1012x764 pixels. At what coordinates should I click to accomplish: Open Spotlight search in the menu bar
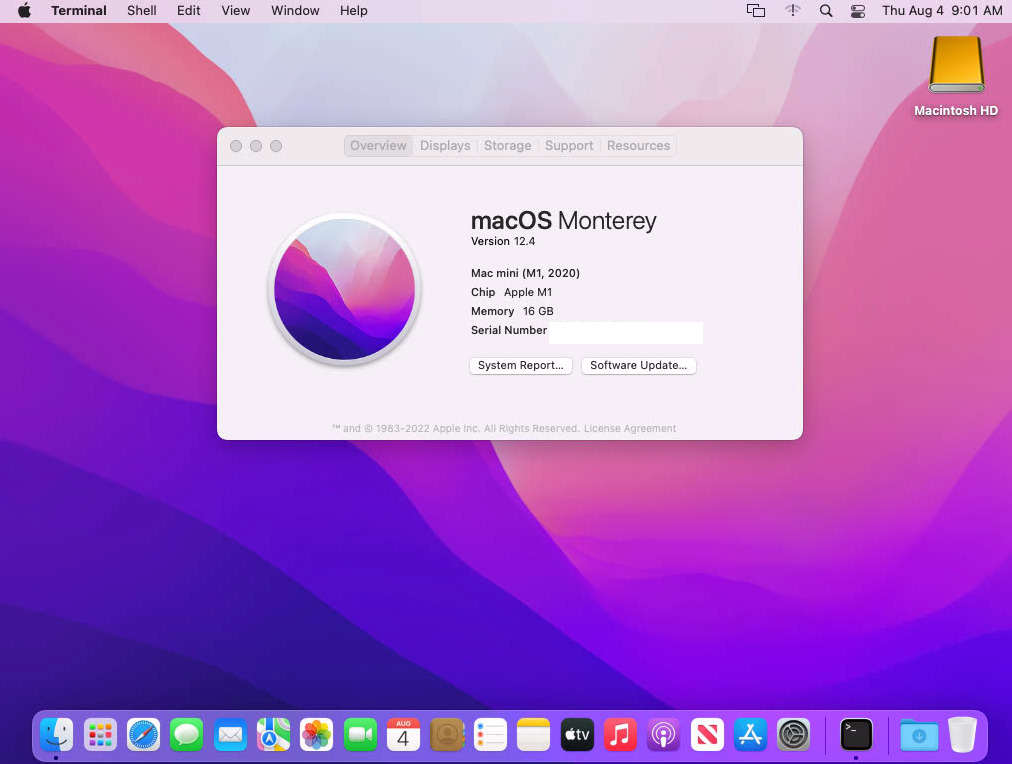coord(826,11)
